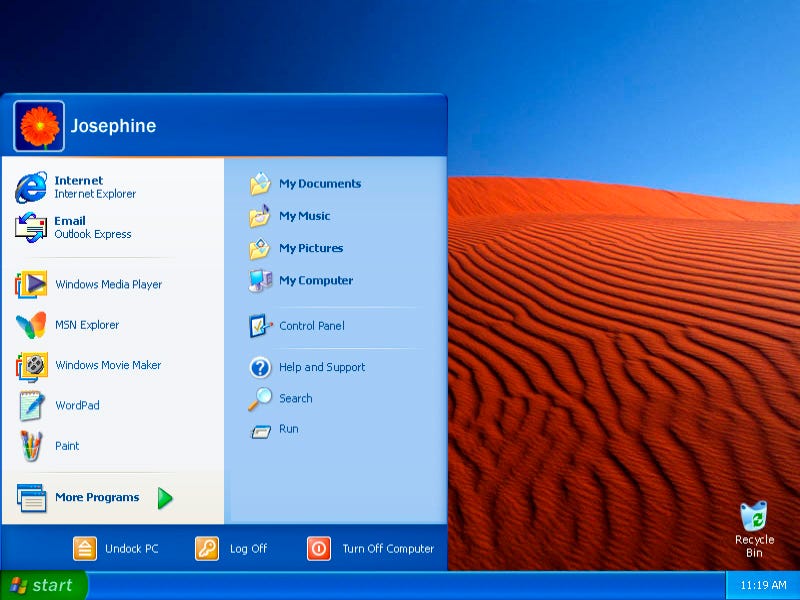The height and width of the screenshot is (600, 800).
Task: Select the Email menu label
Action: [x=70, y=221]
